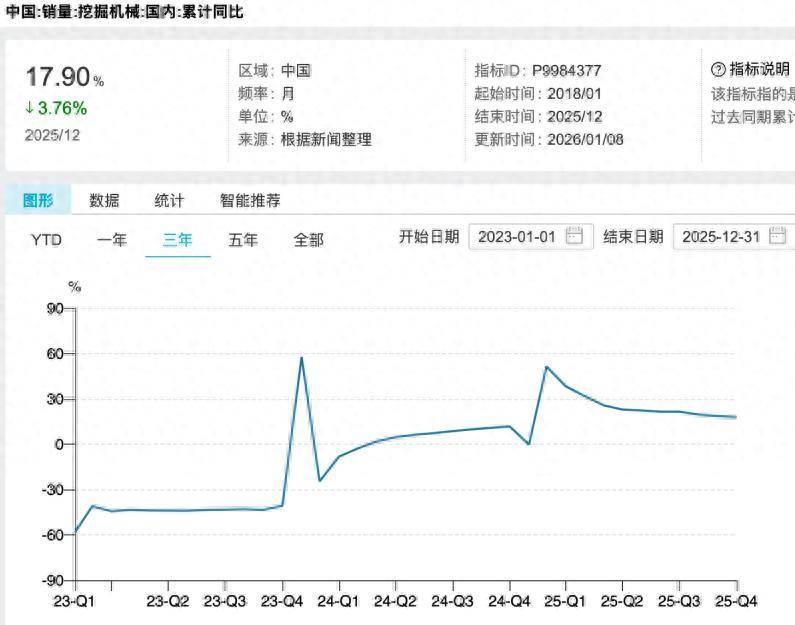
Task: Switch range to 五年
Action: 243,240
